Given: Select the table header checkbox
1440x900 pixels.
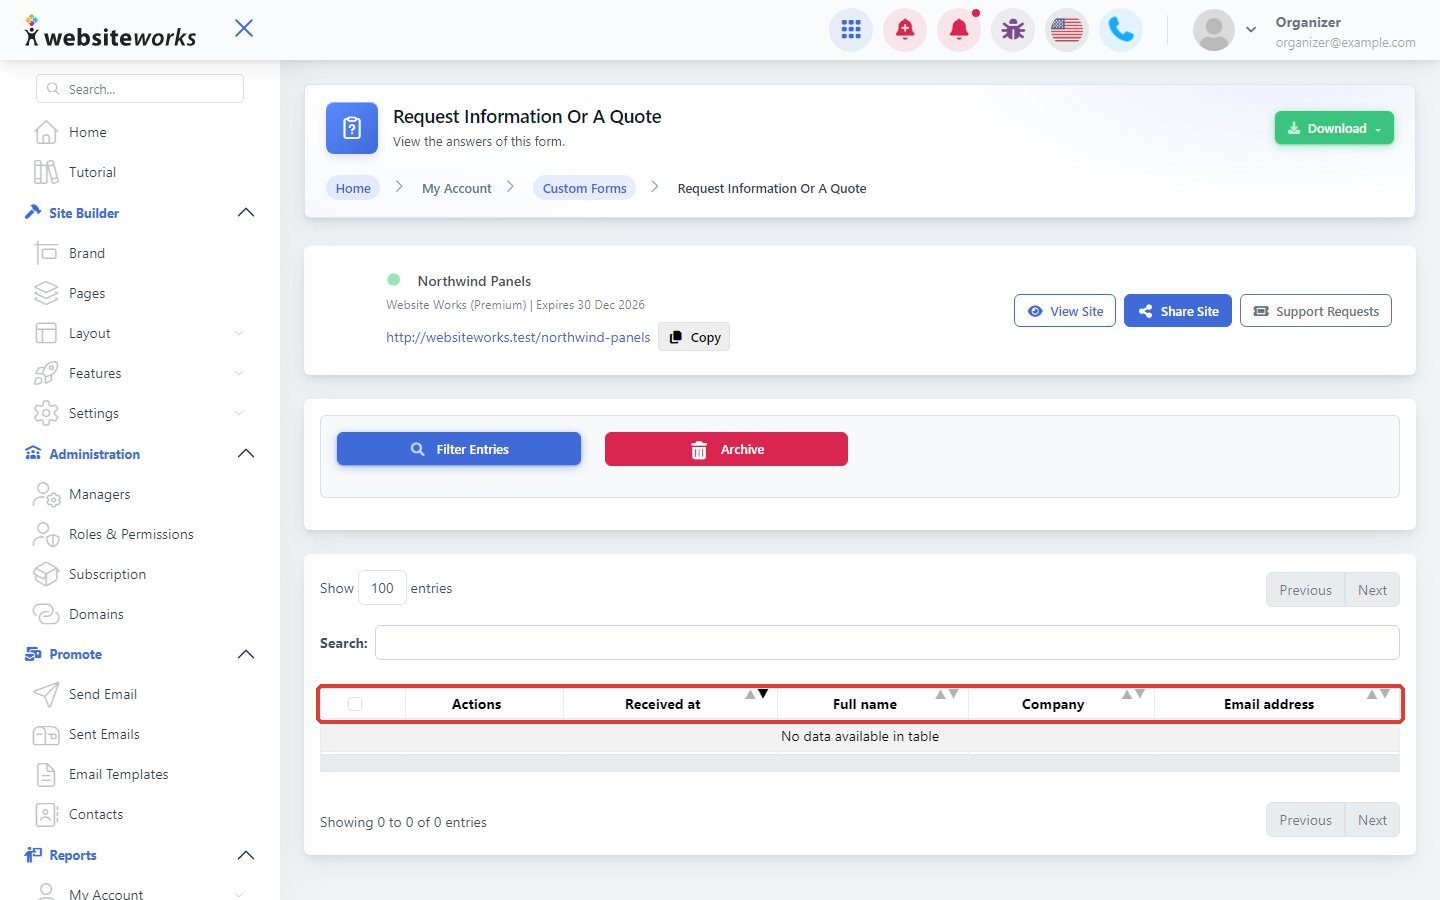Looking at the screenshot, I should pos(355,704).
